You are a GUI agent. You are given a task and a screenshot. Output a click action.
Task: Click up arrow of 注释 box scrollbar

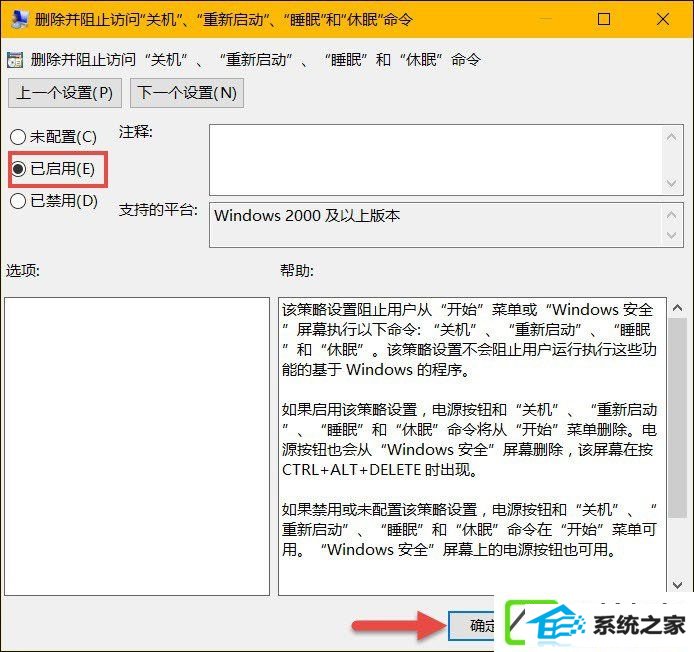(671, 137)
